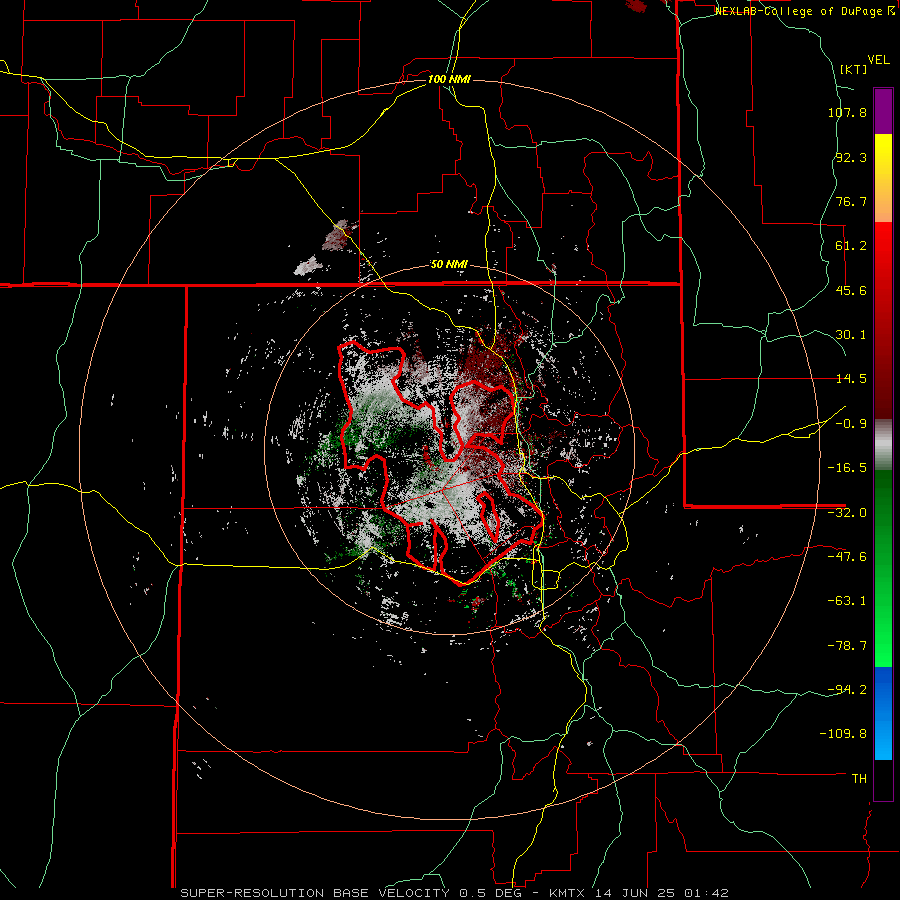Viewport: 900px width, 900px height.
Task: Click the VEL legend title
Action: pyautogui.click(x=879, y=60)
